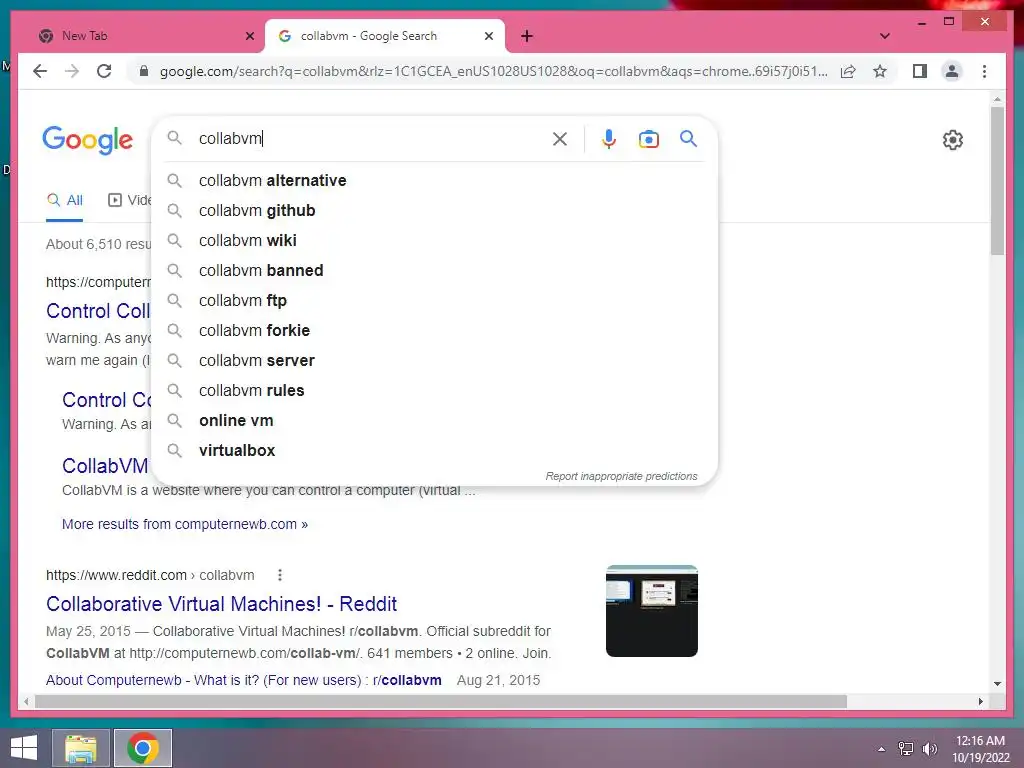Viewport: 1024px width, 768px height.
Task: Choose suggestion collabvm rules
Action: [x=434, y=391]
